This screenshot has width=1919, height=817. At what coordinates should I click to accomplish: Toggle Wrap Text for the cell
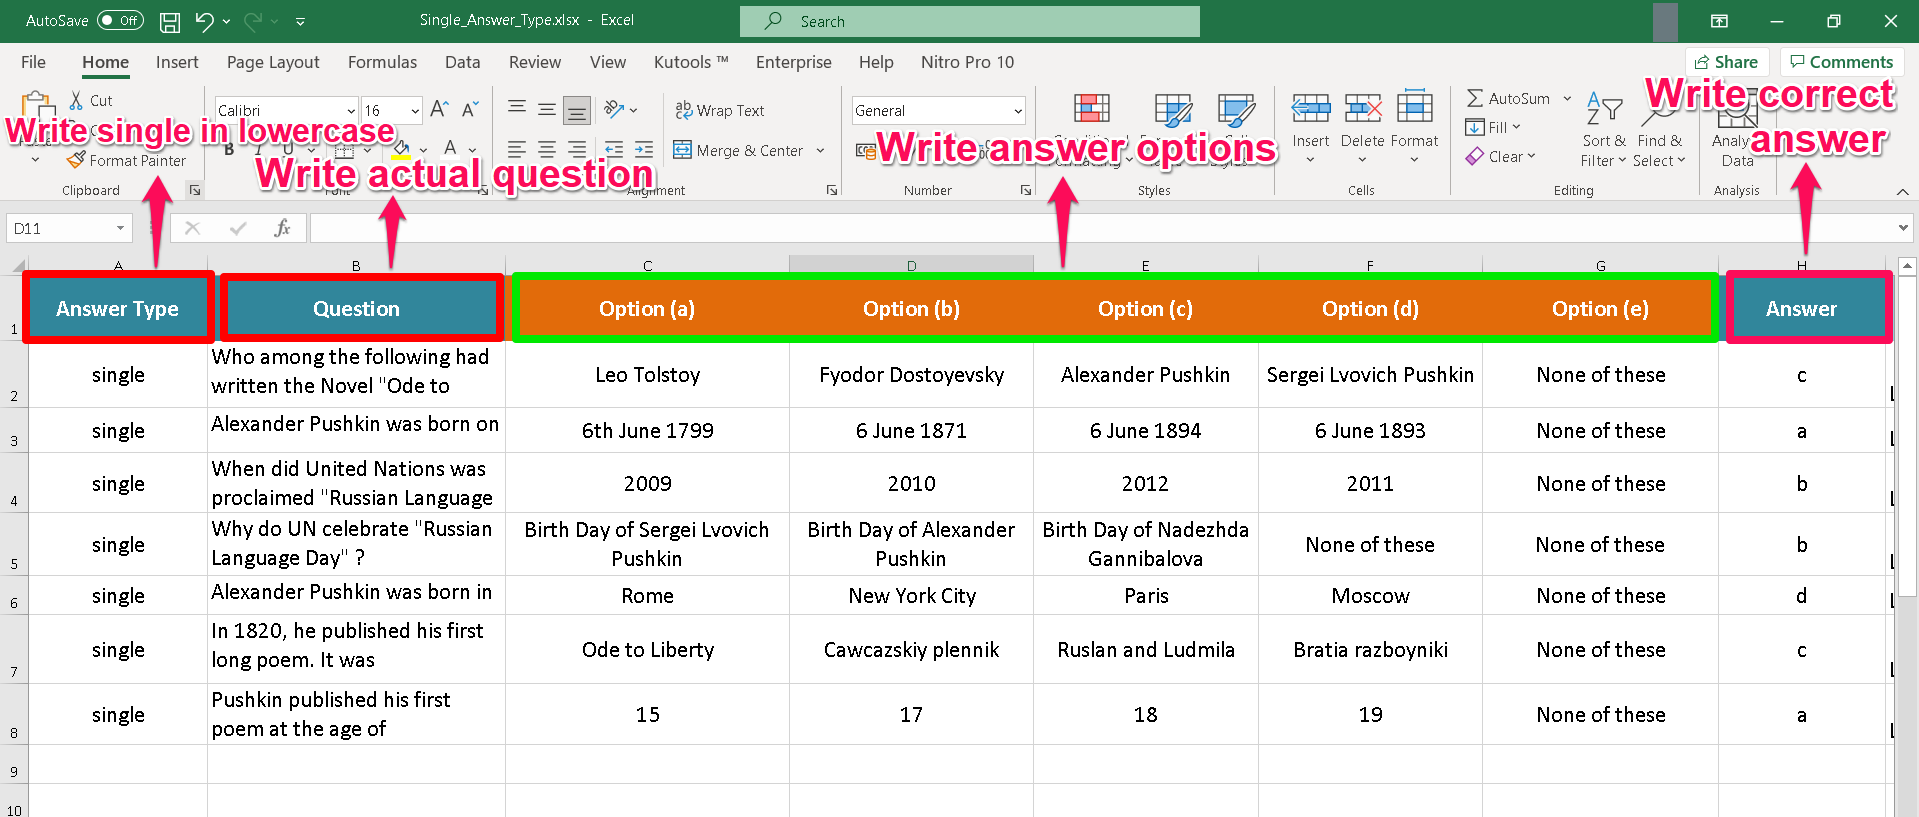pos(720,110)
